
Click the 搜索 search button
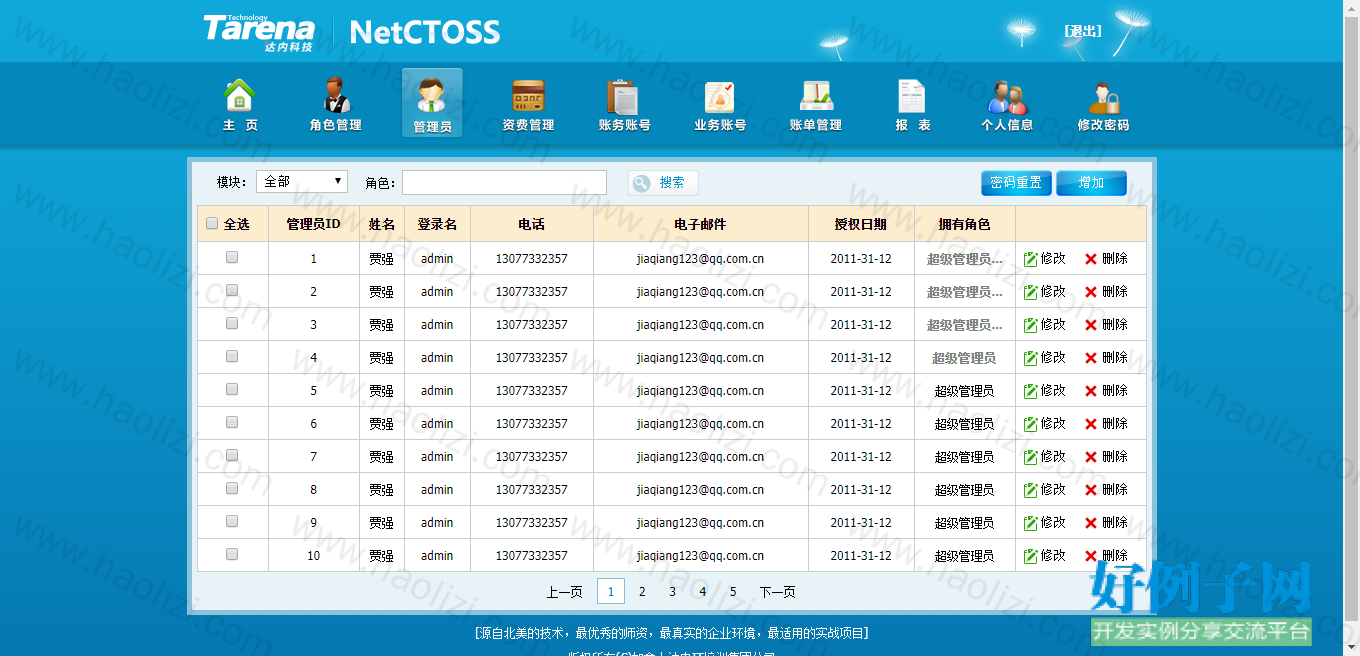point(663,183)
